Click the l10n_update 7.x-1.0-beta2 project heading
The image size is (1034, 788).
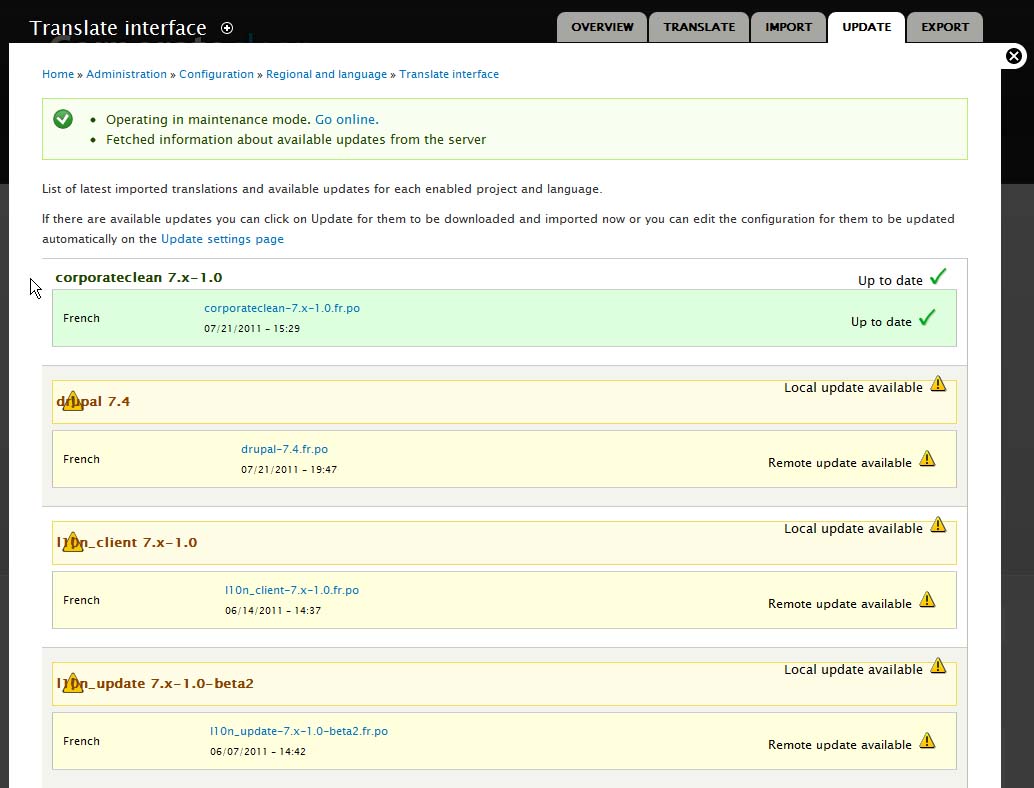pos(155,684)
